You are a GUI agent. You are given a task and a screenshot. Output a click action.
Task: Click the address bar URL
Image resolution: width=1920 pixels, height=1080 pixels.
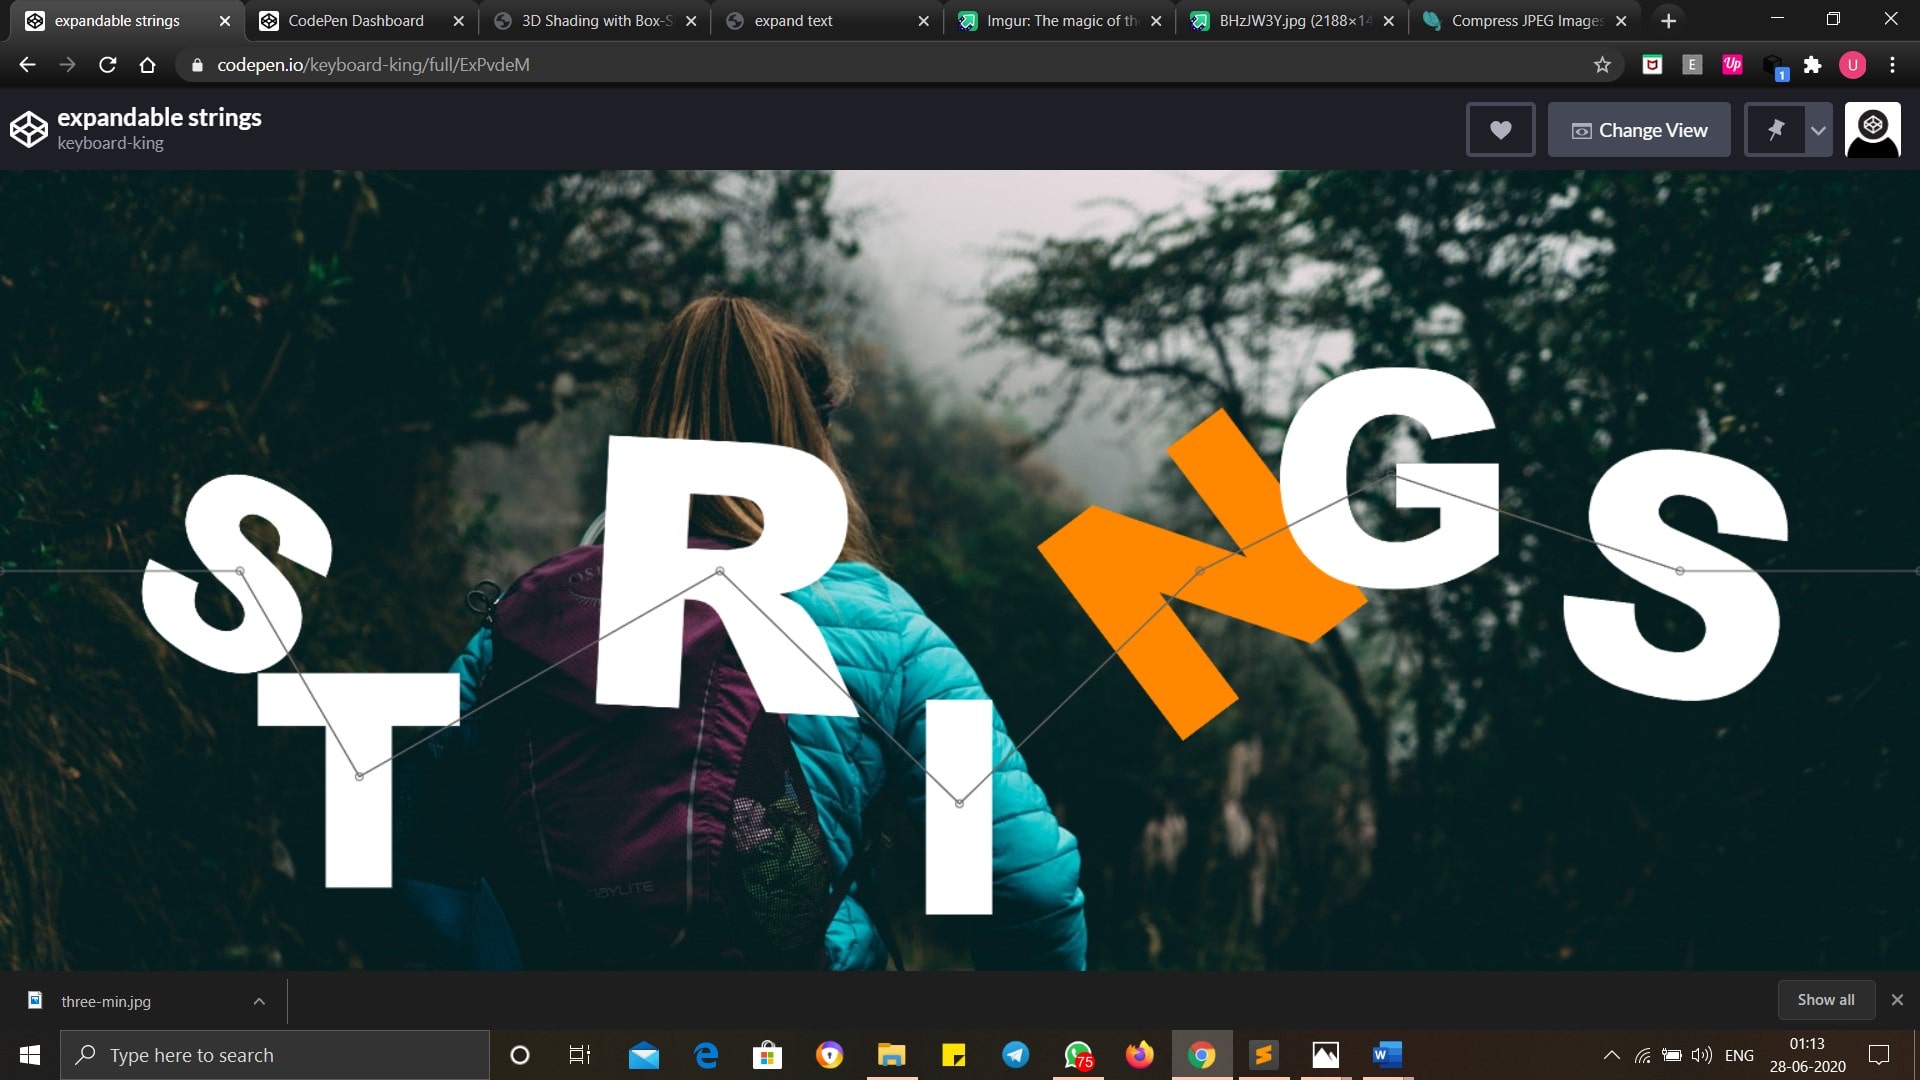[x=373, y=65]
